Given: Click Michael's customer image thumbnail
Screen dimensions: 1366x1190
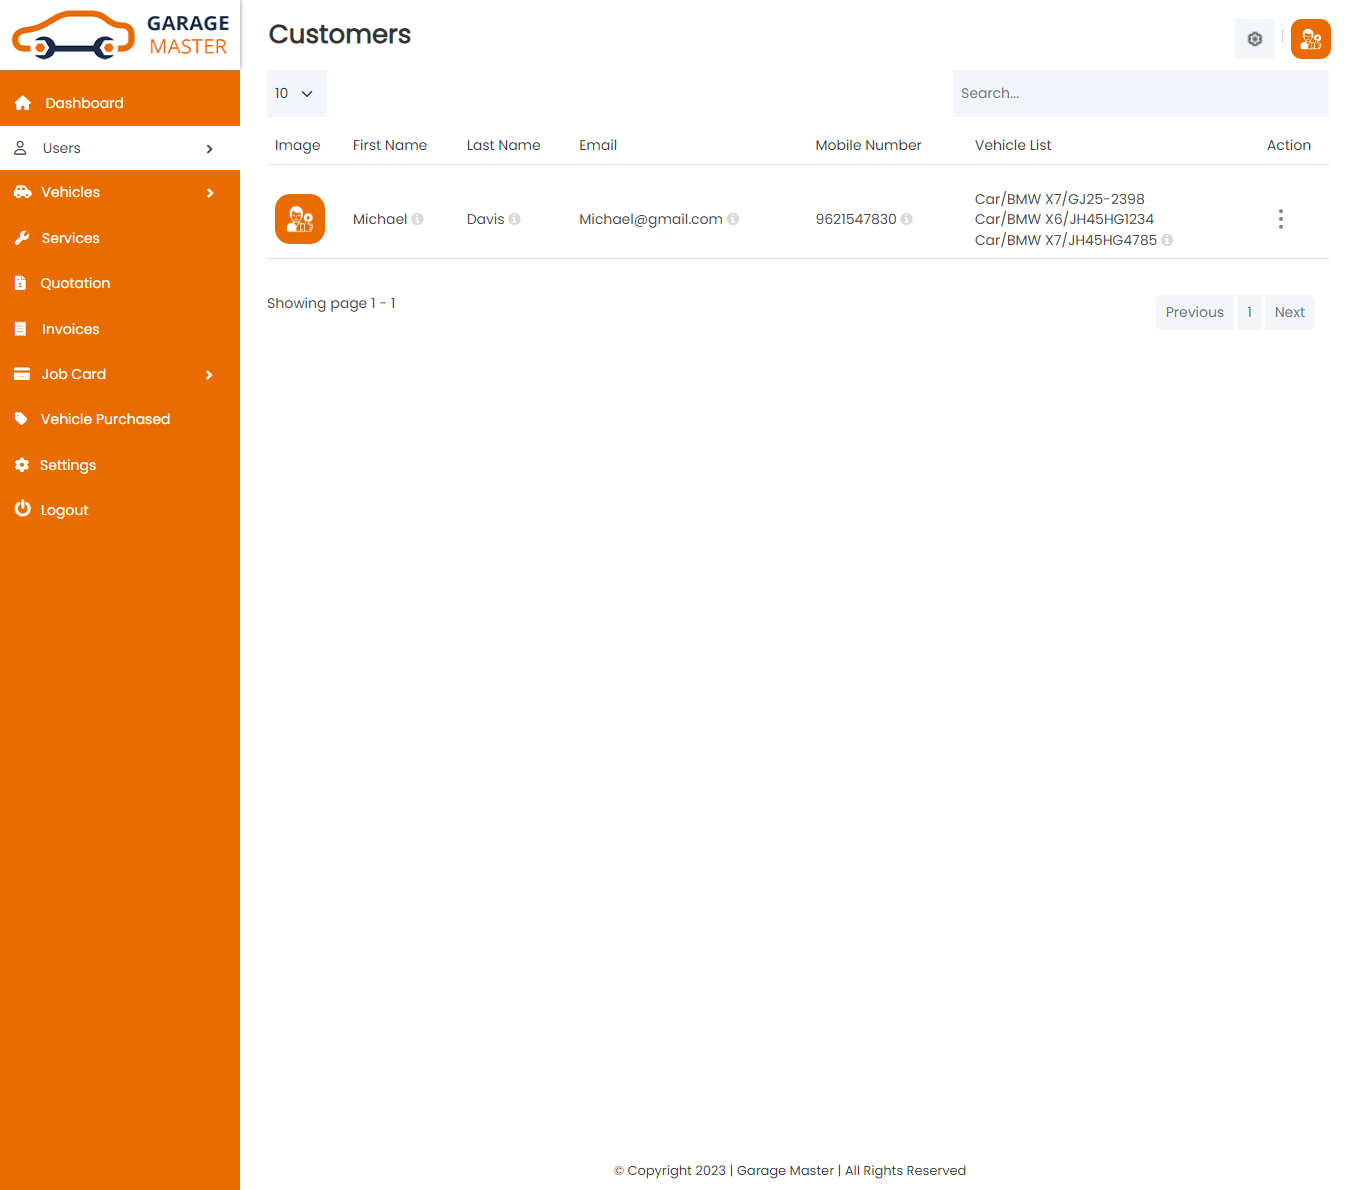Looking at the screenshot, I should (300, 219).
